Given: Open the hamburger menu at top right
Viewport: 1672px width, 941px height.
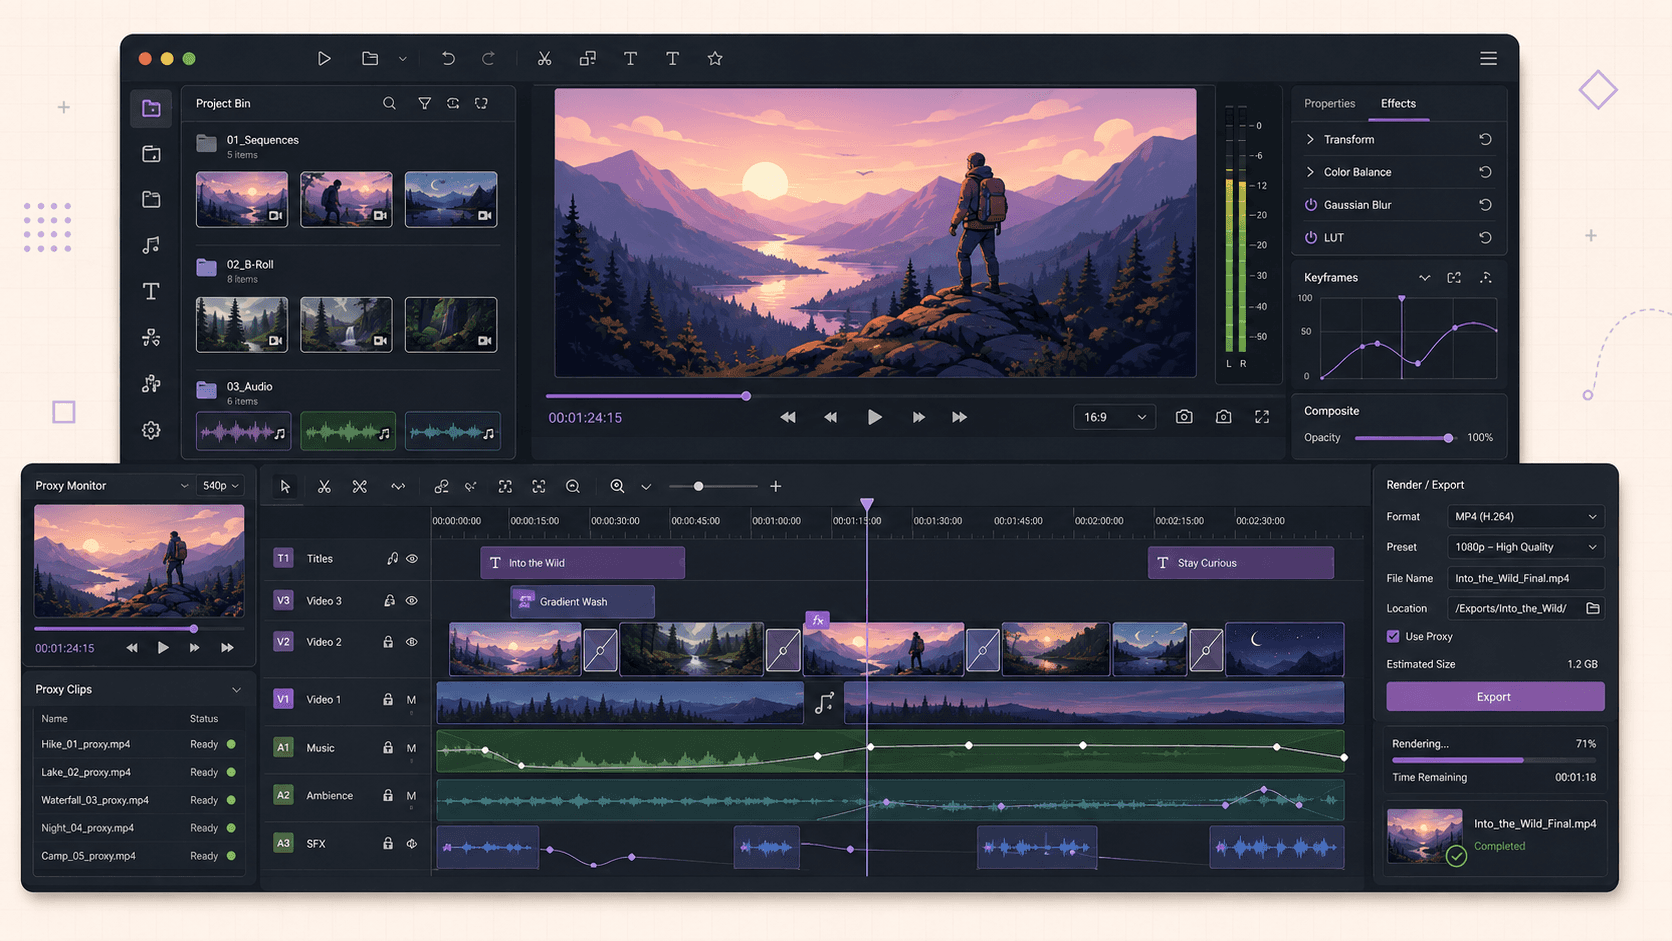Looking at the screenshot, I should [x=1488, y=59].
